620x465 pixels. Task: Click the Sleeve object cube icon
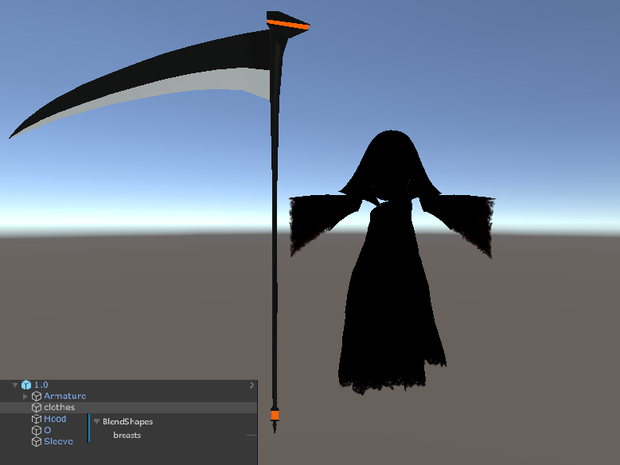coord(37,441)
